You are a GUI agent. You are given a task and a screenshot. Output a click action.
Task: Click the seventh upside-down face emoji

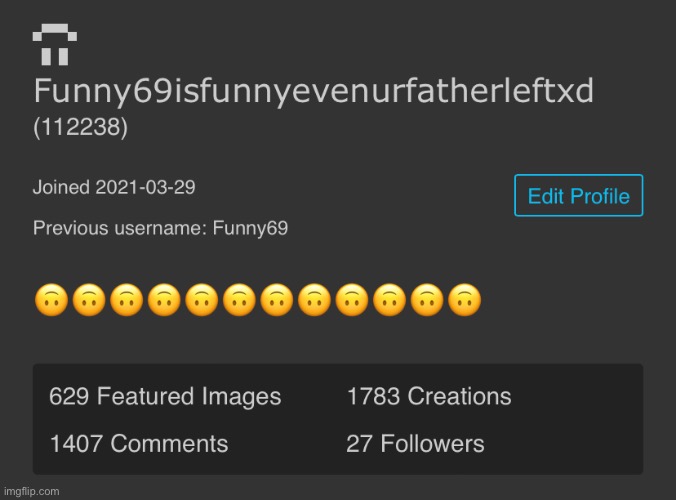pyautogui.click(x=277, y=300)
